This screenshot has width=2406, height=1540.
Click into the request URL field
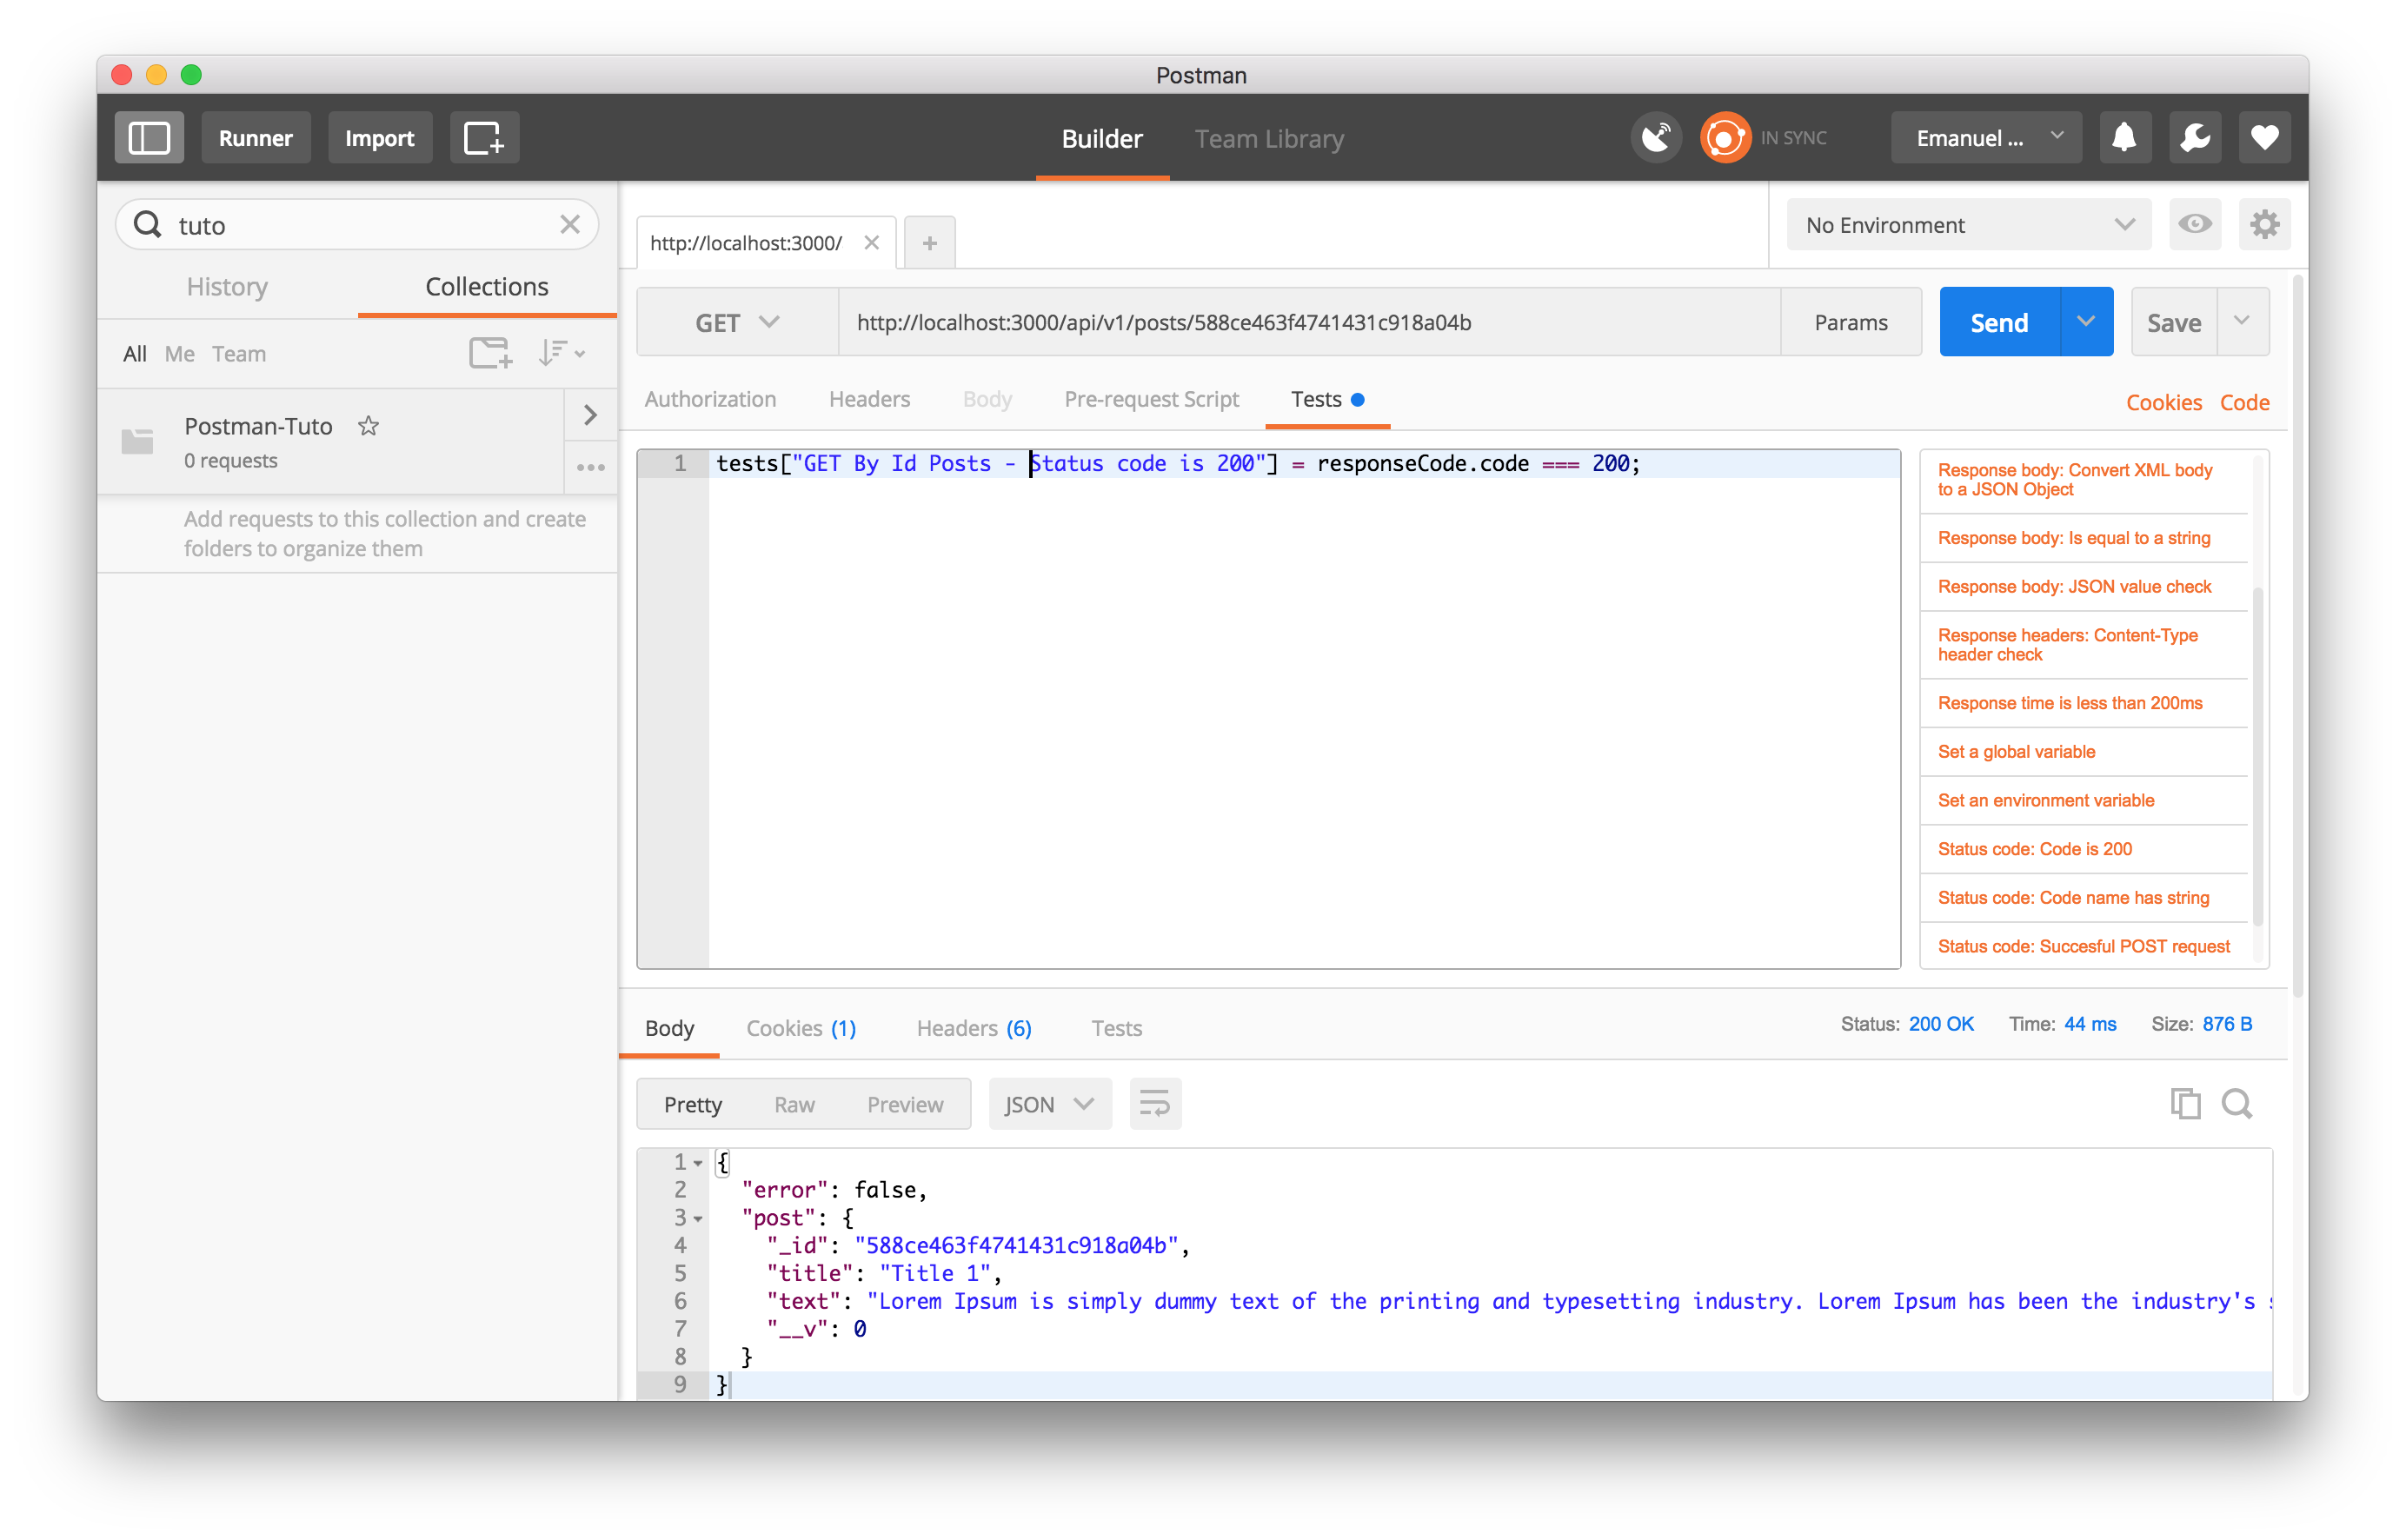[1310, 322]
